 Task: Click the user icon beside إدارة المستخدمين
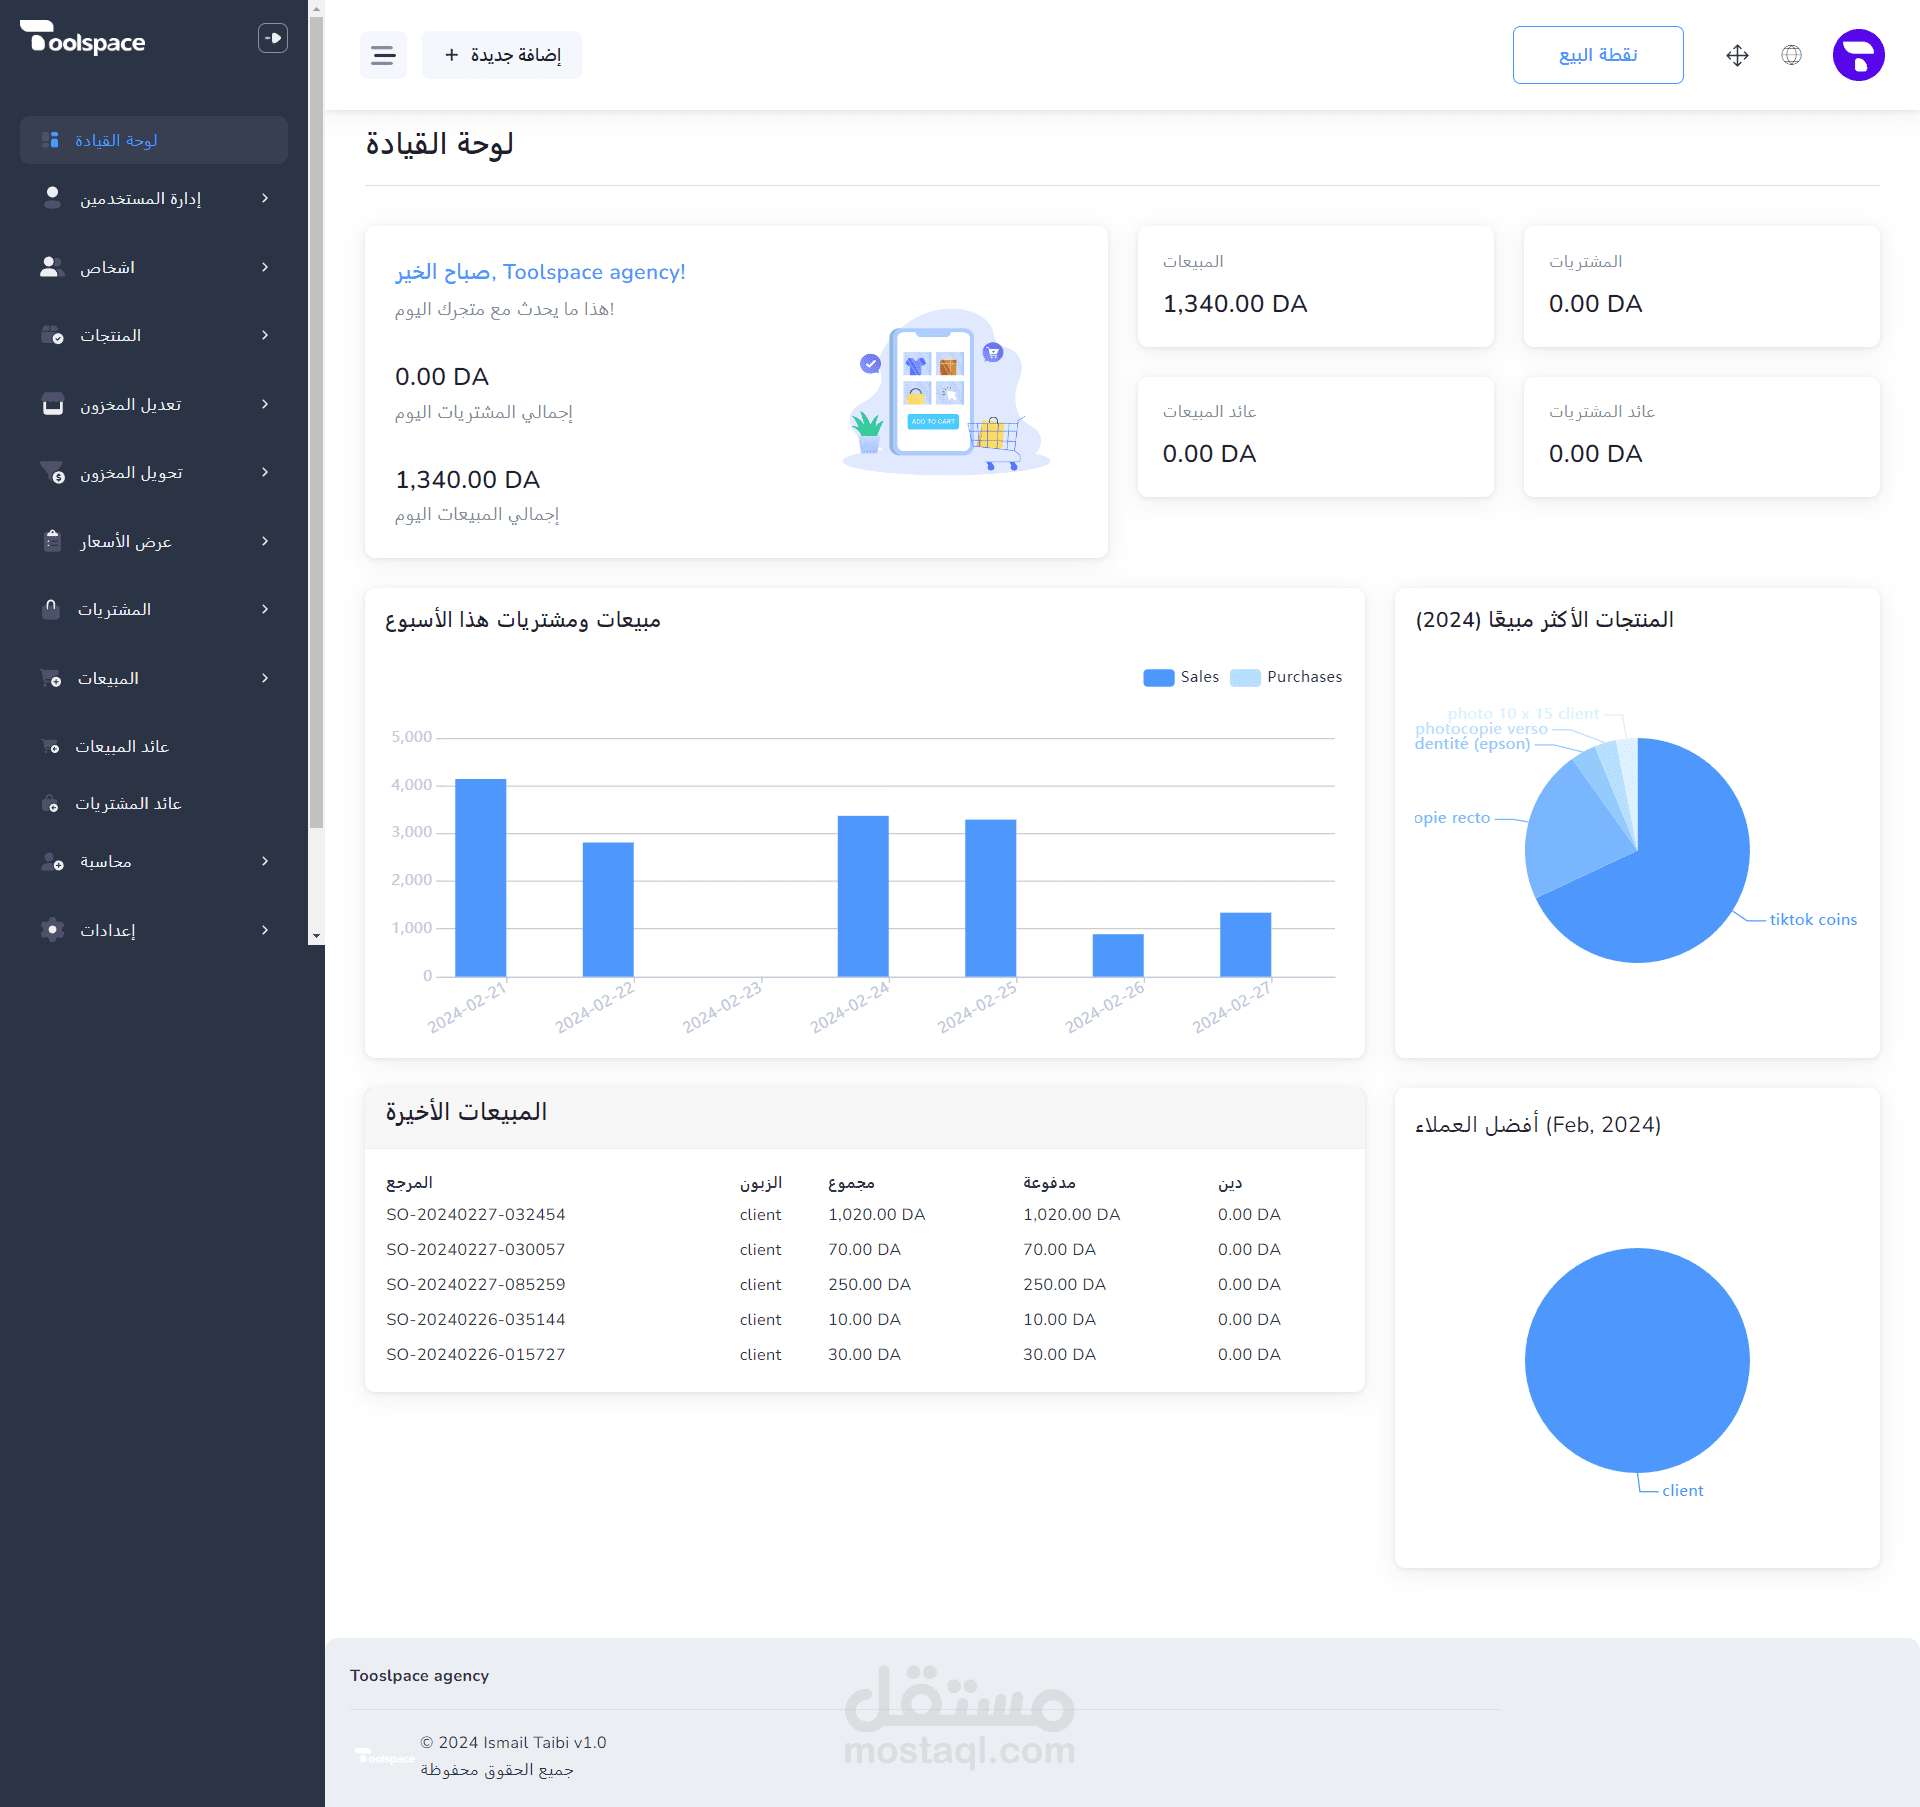tap(52, 197)
